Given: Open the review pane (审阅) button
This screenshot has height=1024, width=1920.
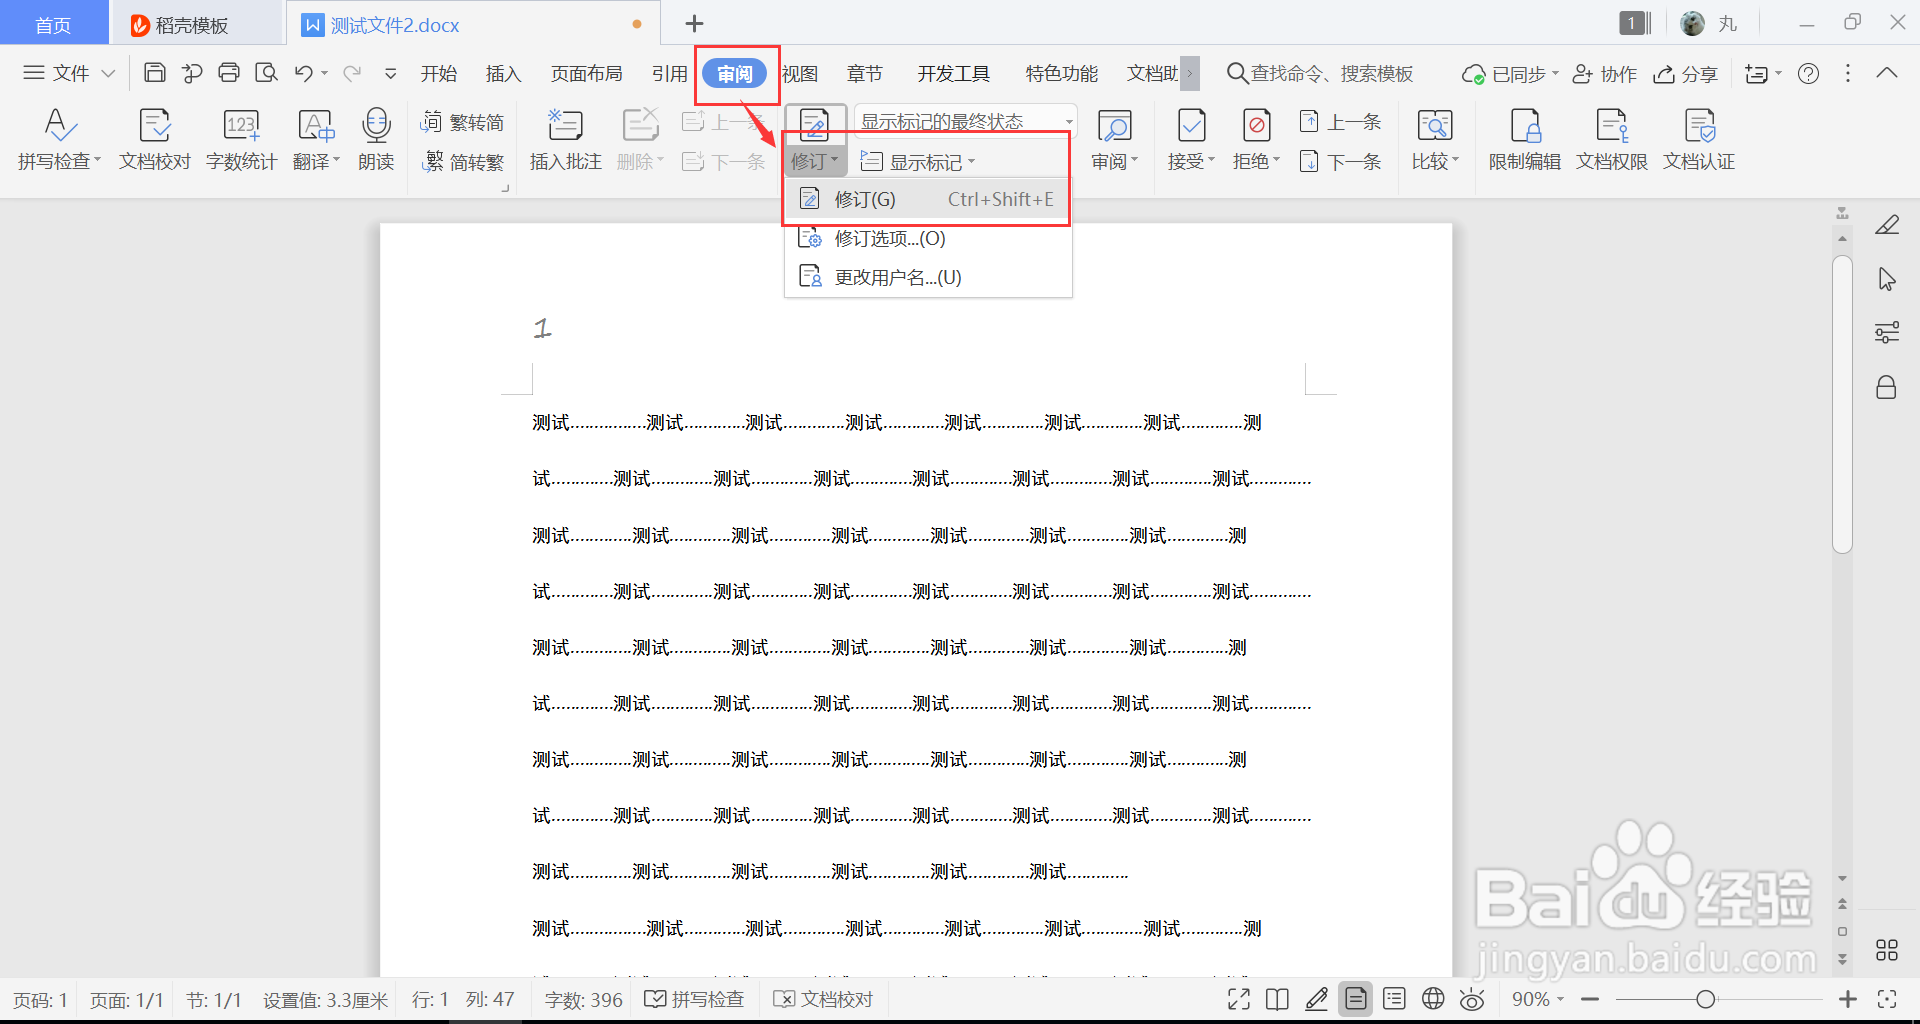Looking at the screenshot, I should click(1114, 139).
